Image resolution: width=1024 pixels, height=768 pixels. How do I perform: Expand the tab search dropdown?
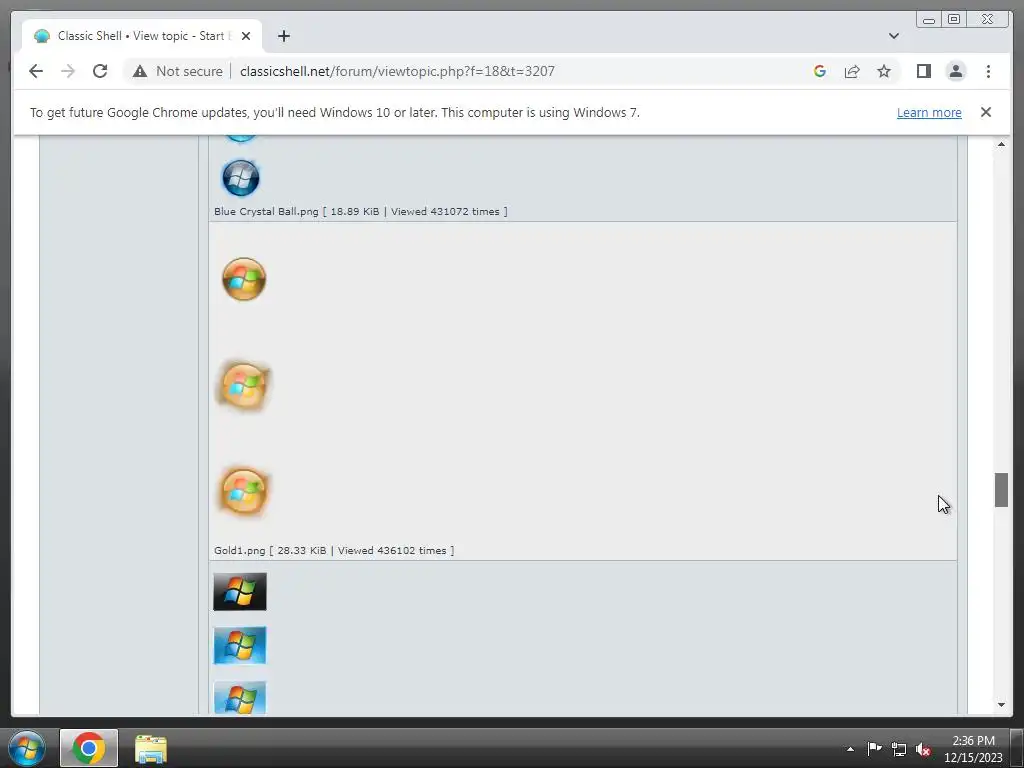893,36
